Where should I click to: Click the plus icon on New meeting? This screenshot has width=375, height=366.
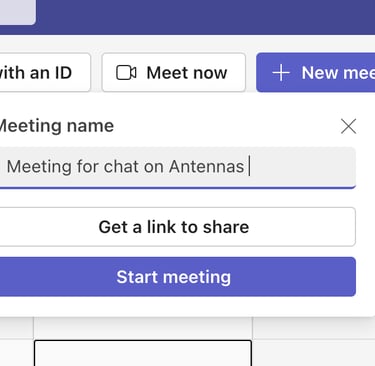(281, 73)
